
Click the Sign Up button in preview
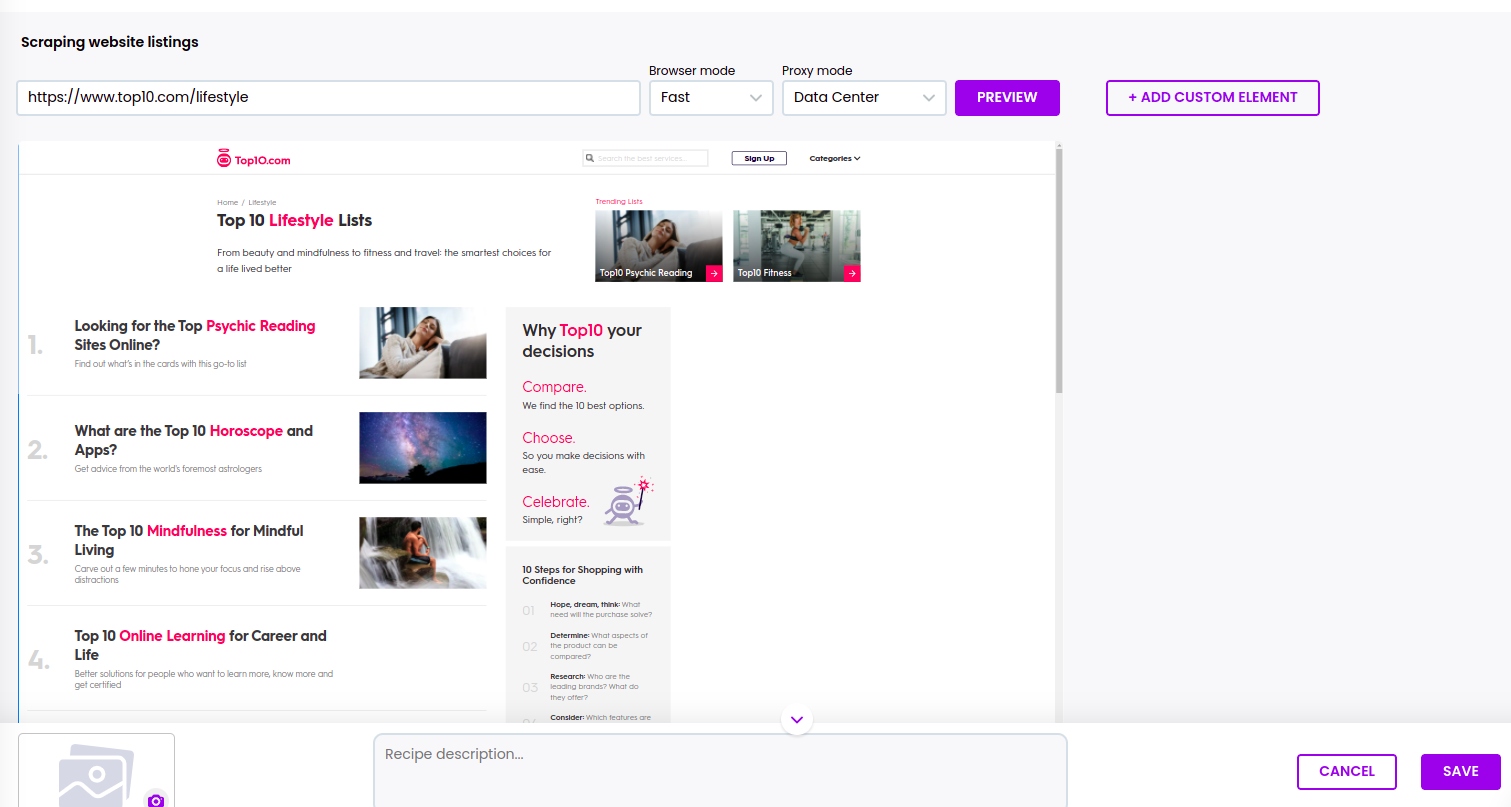tap(759, 158)
